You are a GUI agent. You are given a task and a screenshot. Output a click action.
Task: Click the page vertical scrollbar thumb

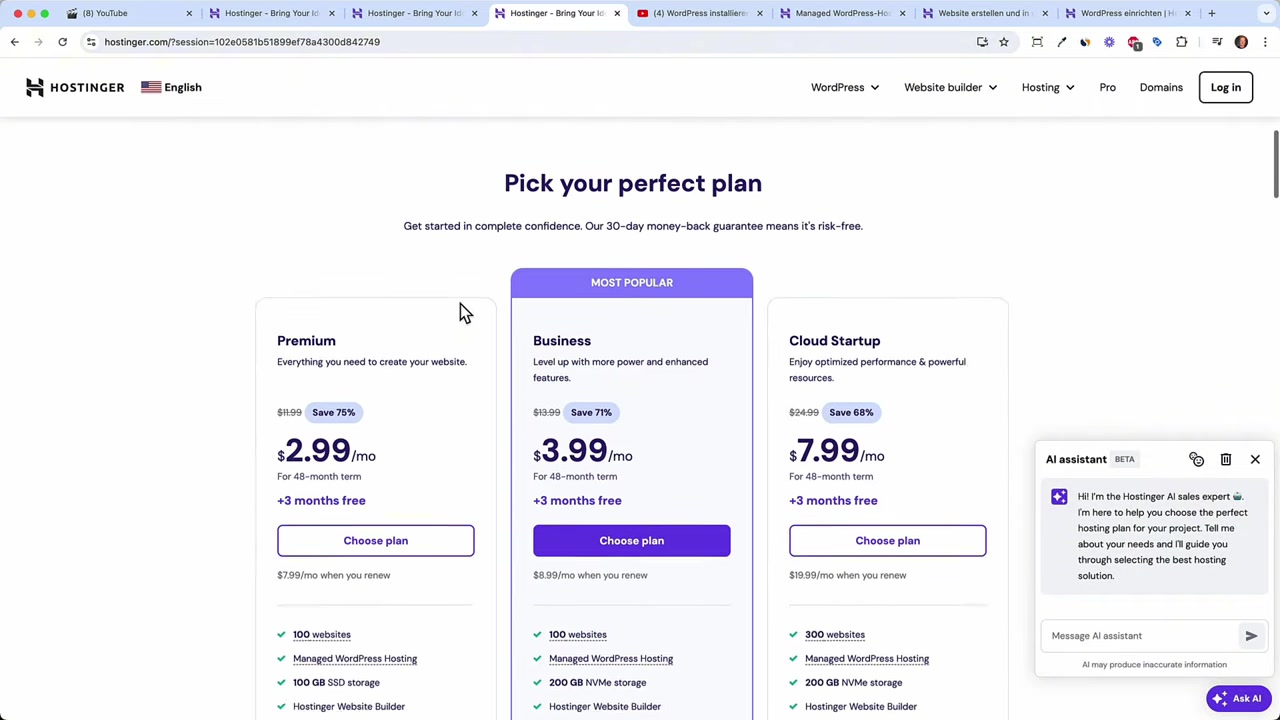coord(1275,165)
